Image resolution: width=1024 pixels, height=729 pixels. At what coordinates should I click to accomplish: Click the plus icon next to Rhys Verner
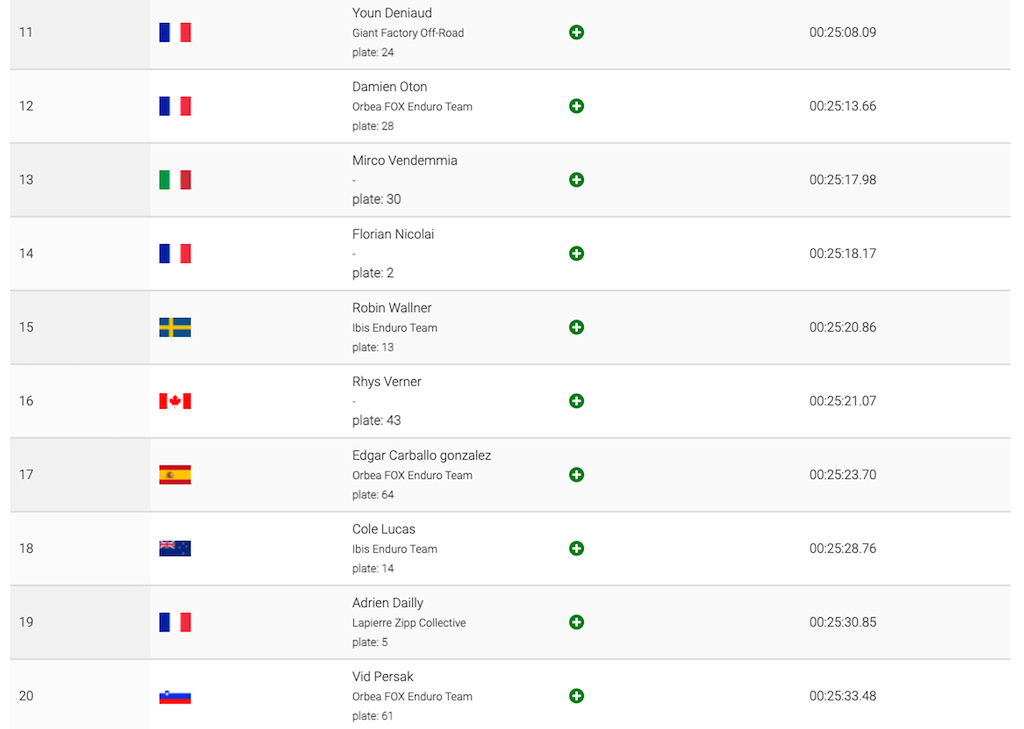pyautogui.click(x=576, y=401)
